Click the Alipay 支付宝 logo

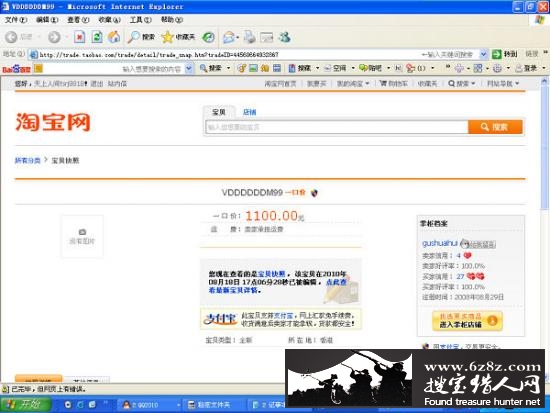[220, 319]
